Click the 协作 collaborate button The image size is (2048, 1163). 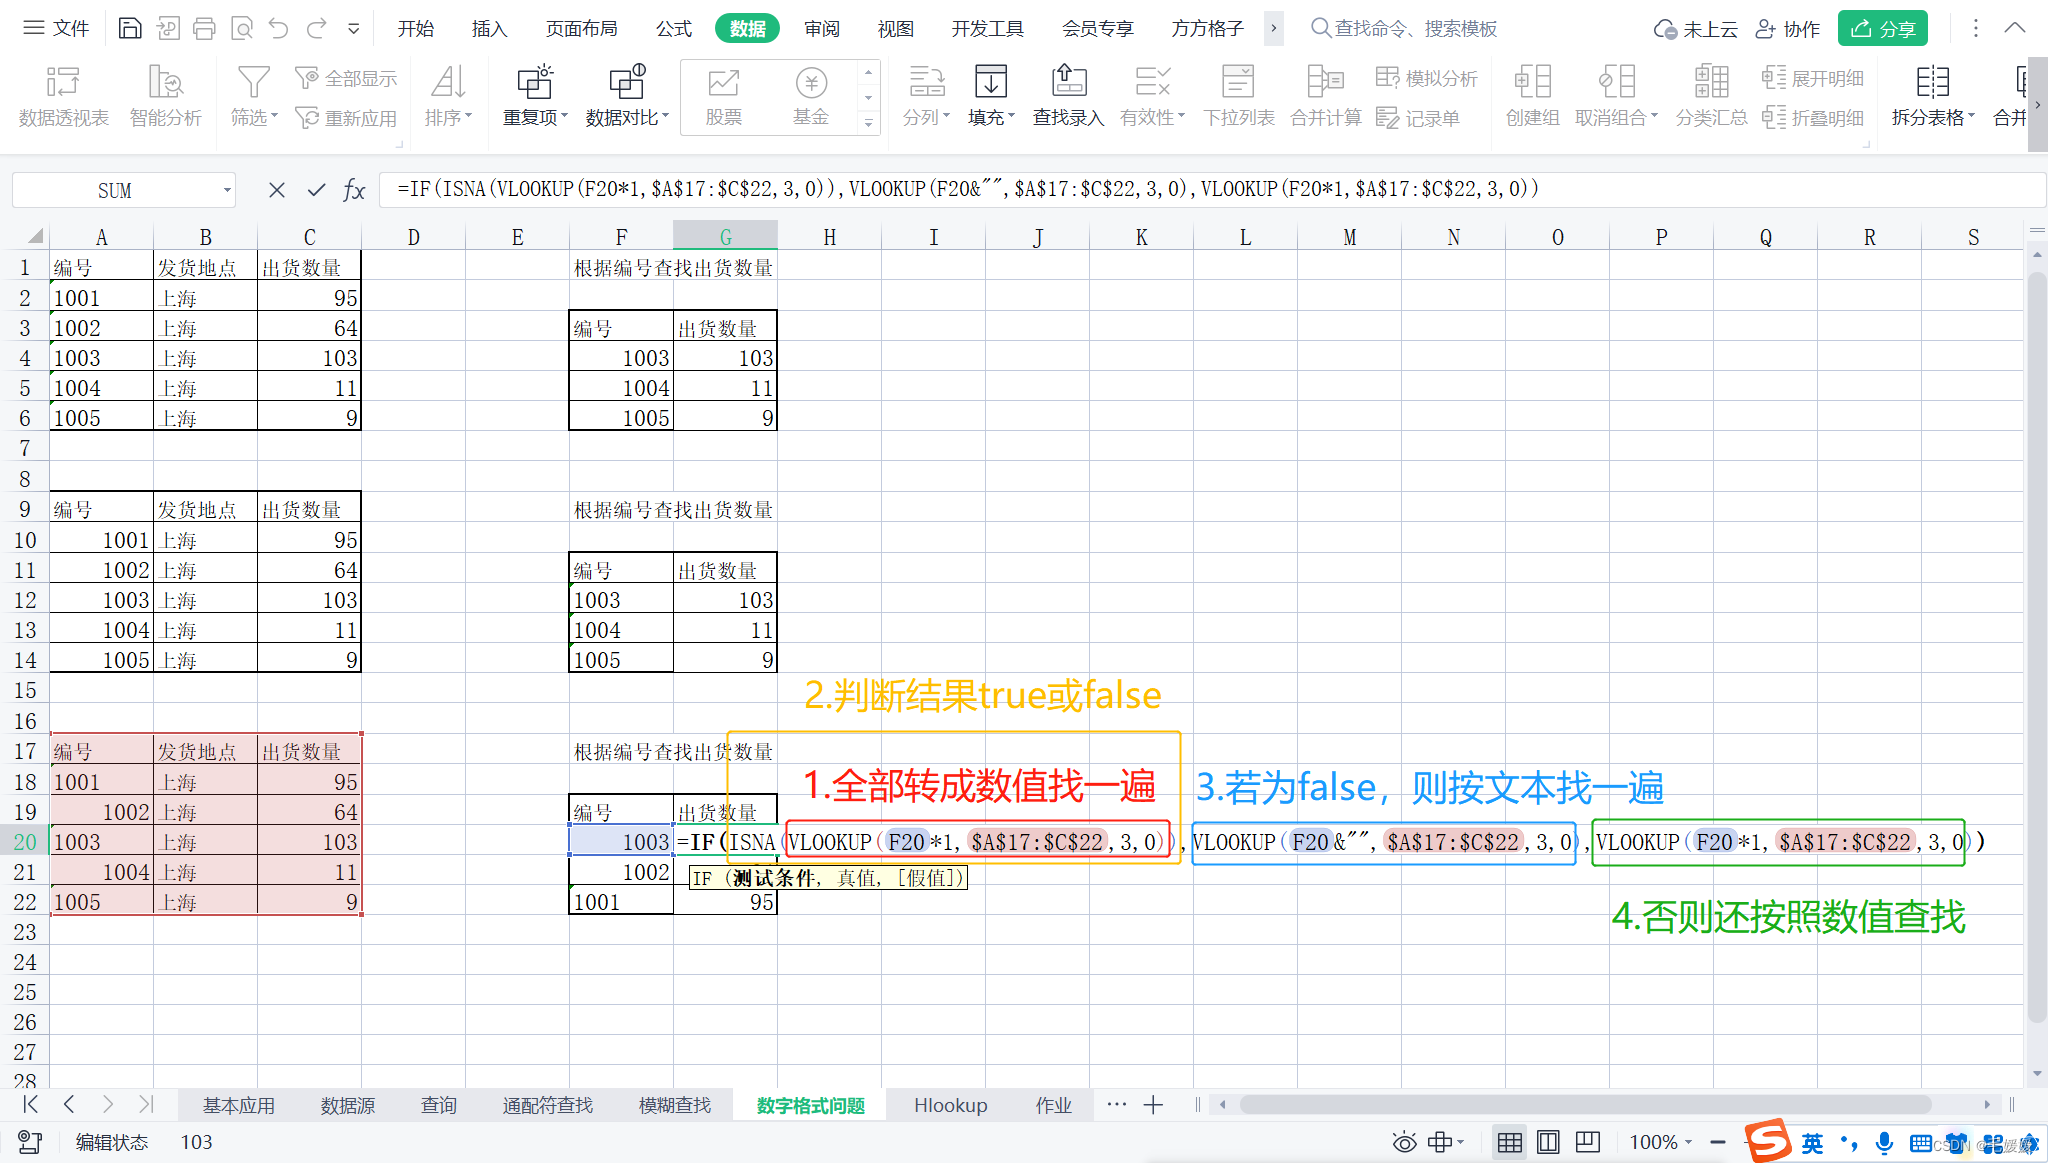point(1788,29)
